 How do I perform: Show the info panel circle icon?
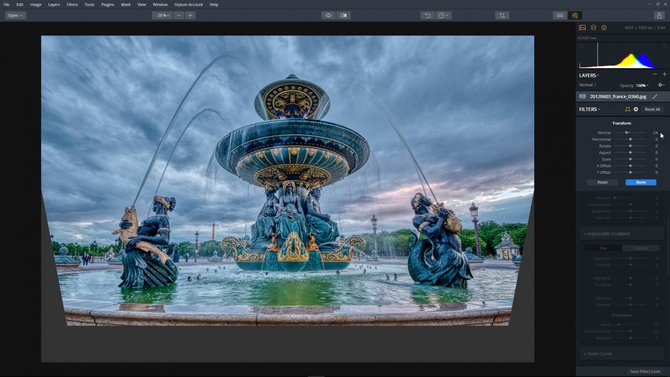604,28
